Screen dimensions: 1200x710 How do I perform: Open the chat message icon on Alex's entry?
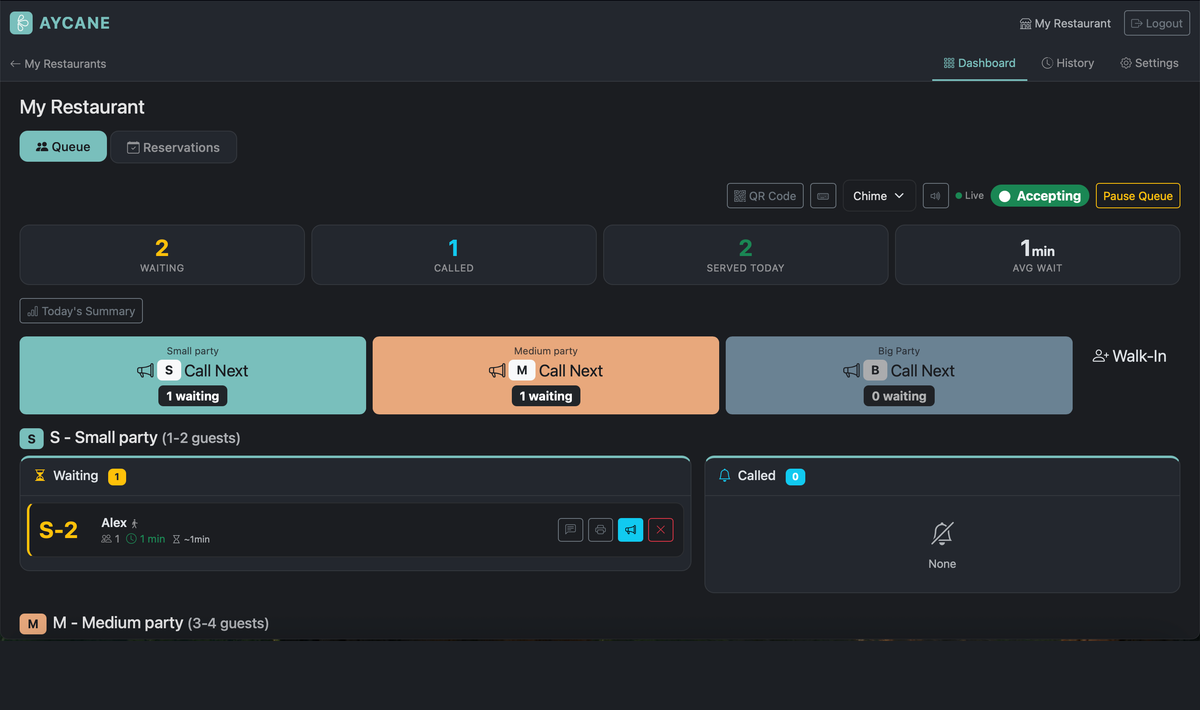(x=570, y=529)
